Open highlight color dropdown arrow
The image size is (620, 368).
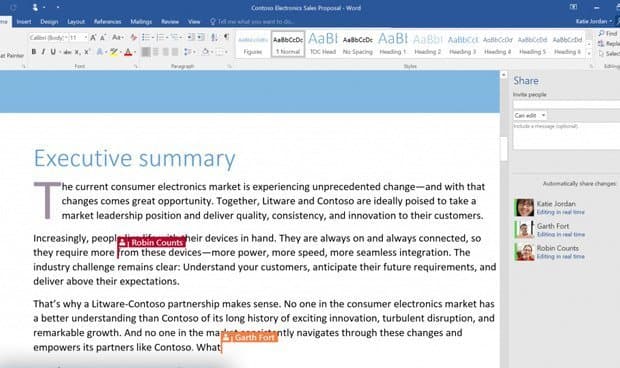click(x=120, y=52)
